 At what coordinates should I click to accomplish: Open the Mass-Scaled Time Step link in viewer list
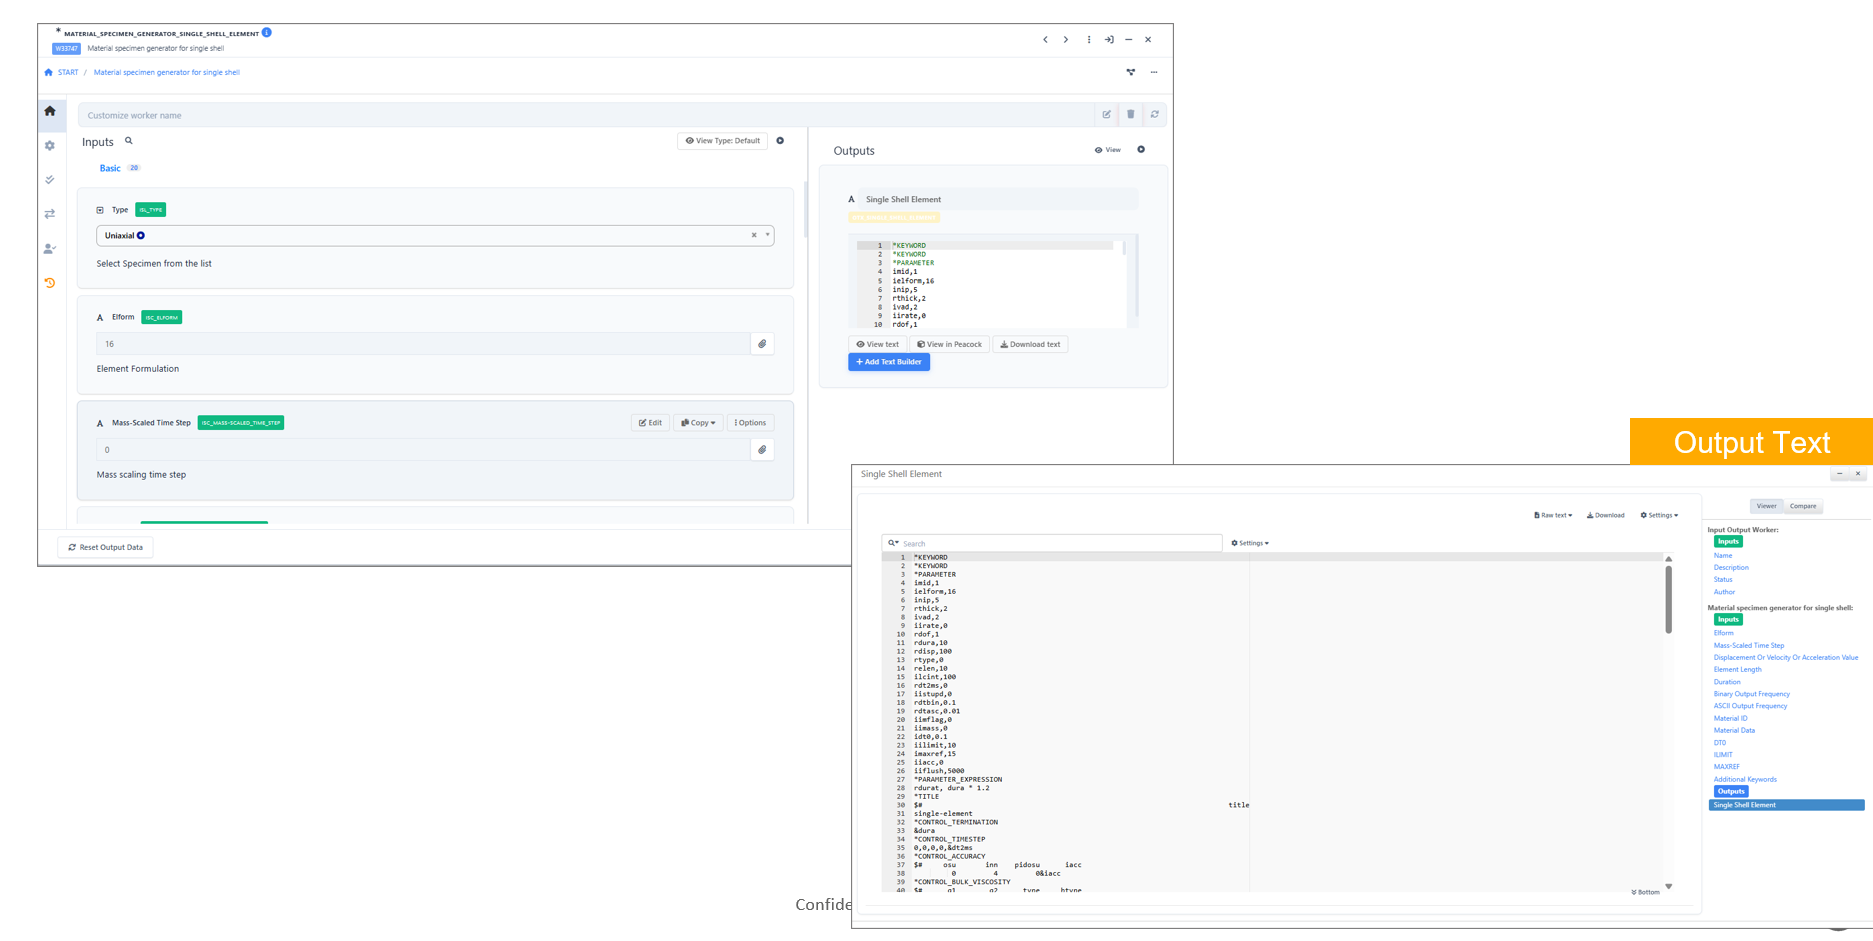click(x=1748, y=645)
